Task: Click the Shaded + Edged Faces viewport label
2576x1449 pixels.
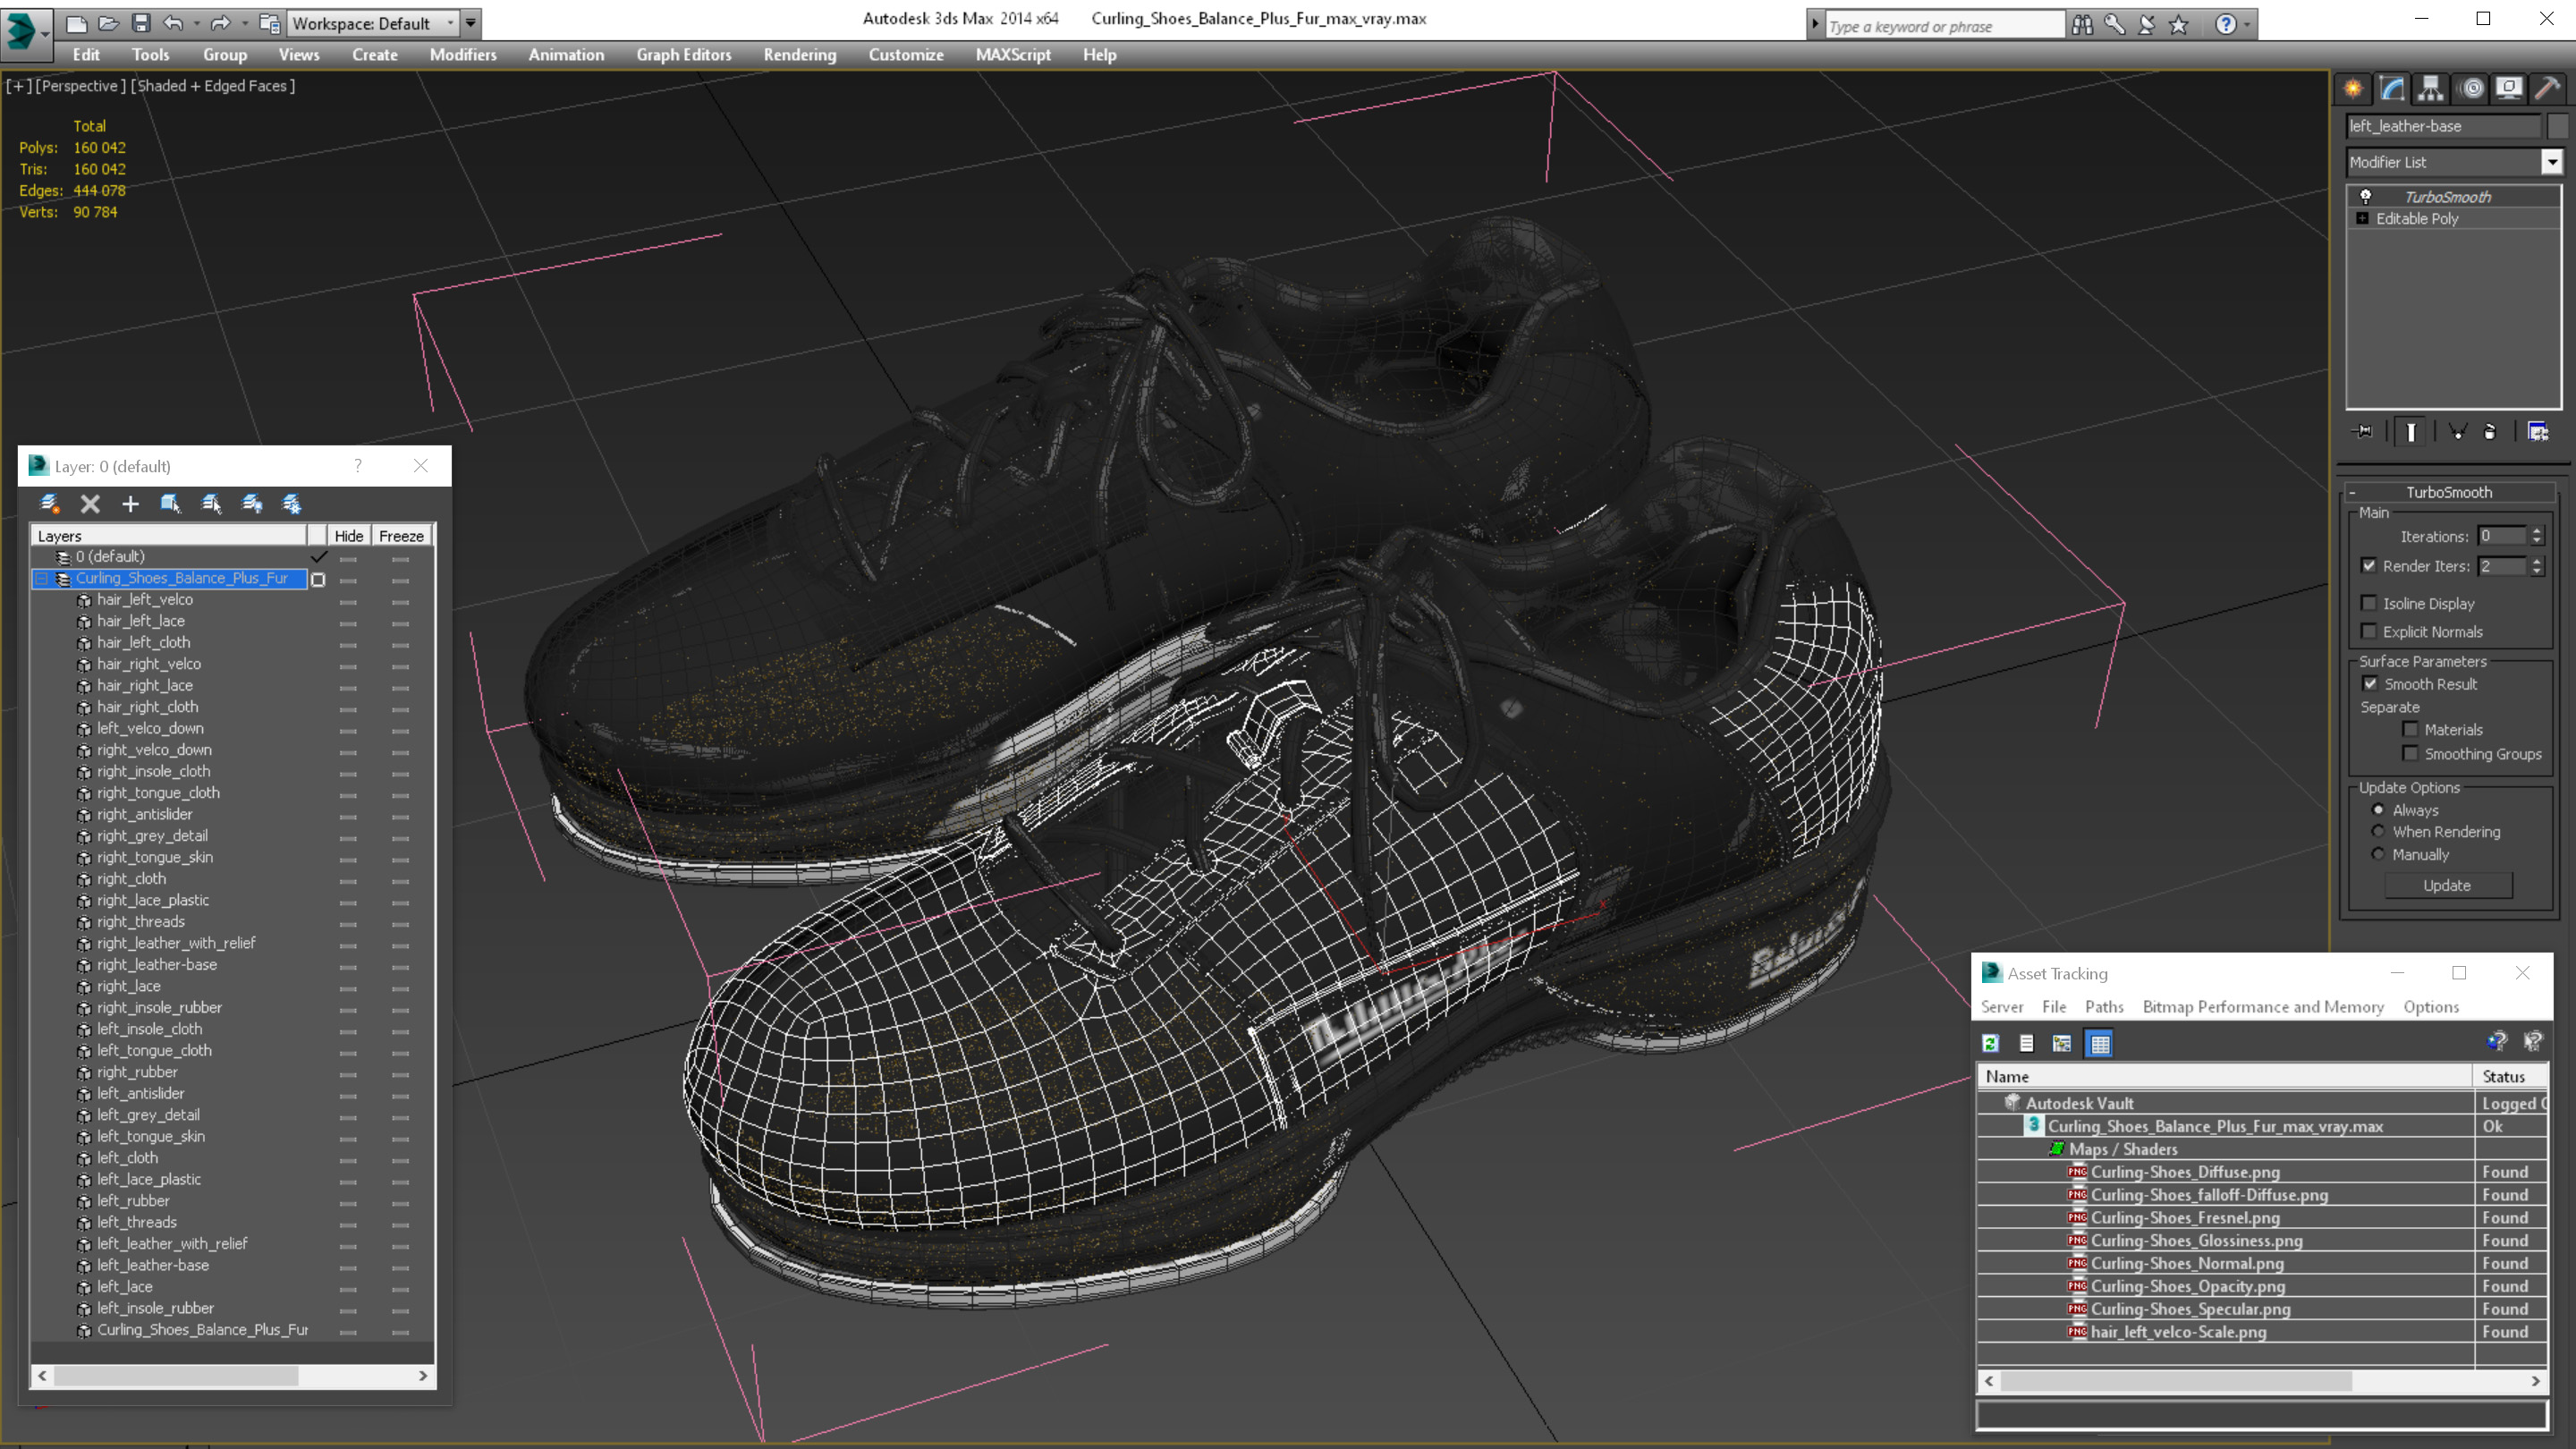Action: 213,86
